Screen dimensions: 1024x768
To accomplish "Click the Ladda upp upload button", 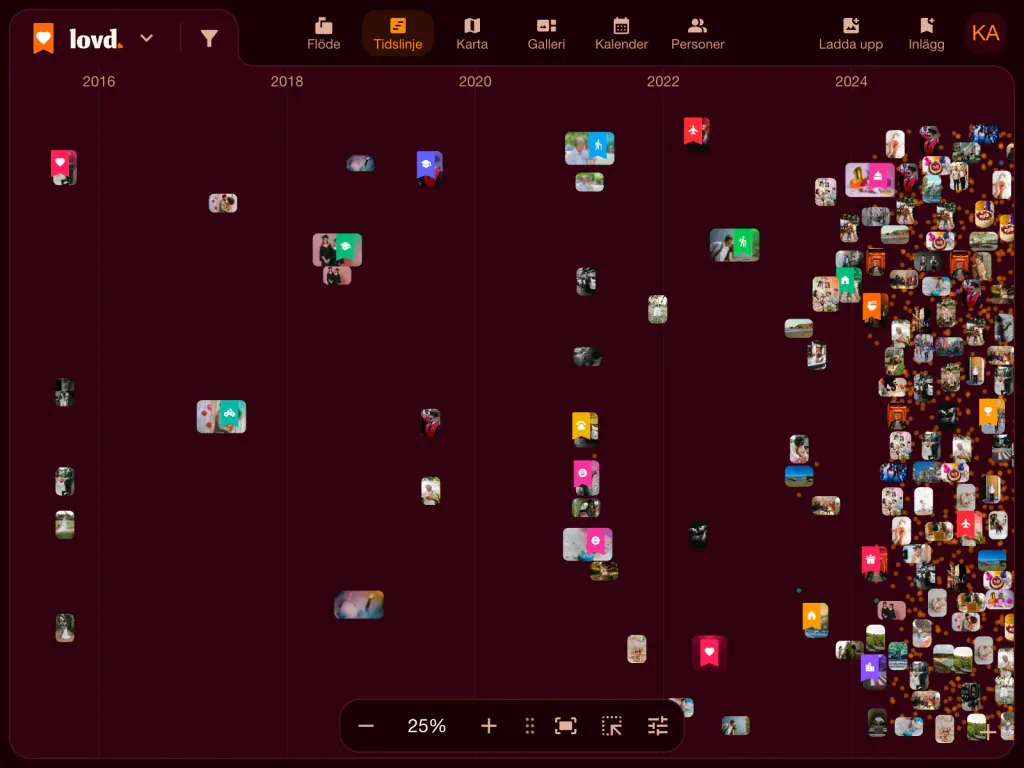I will coord(851,34).
